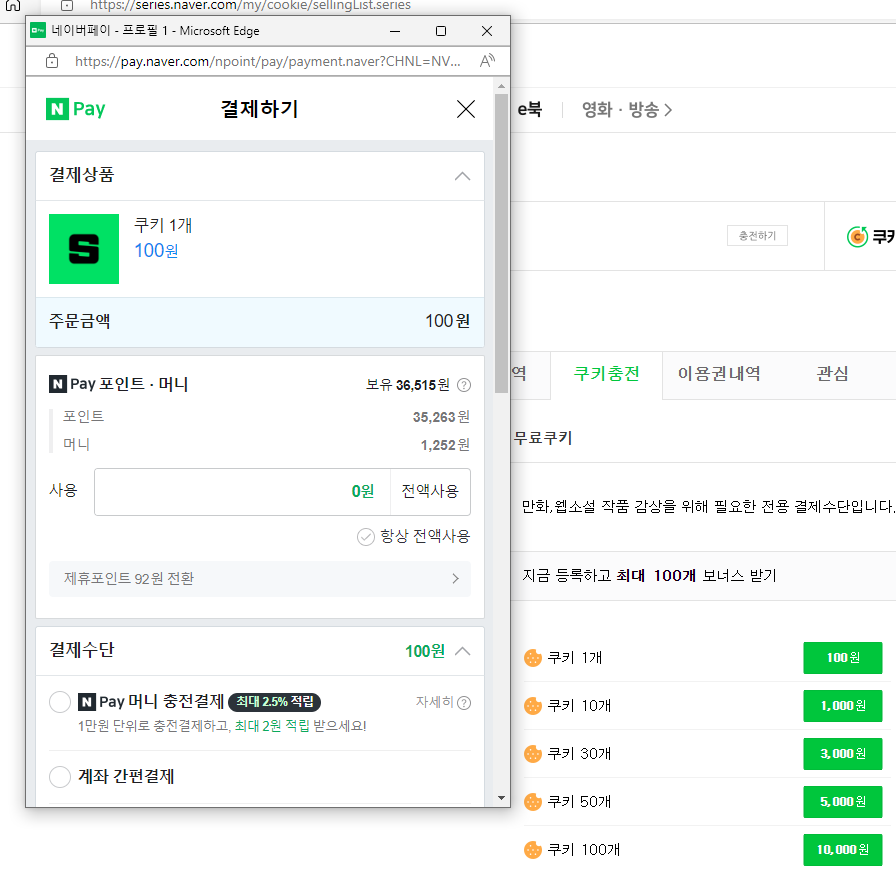Click the main browser home icon
This screenshot has height=874, width=896.
click(13, 5)
